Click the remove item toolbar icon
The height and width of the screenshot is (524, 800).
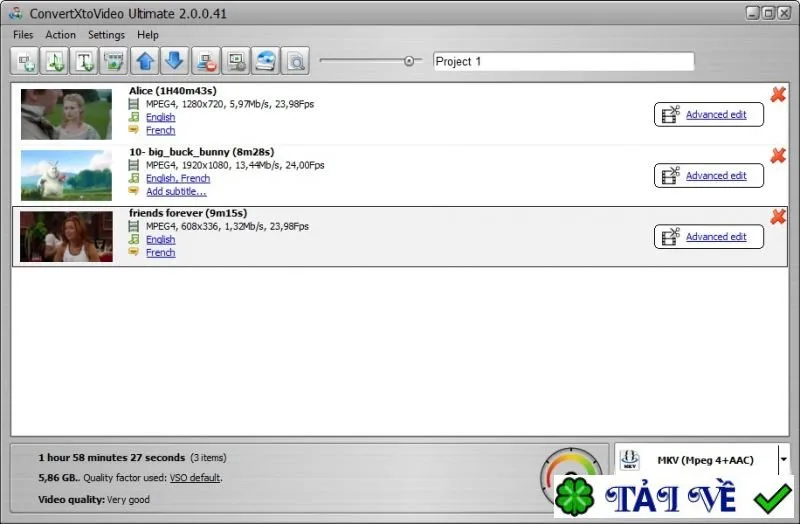click(x=206, y=61)
